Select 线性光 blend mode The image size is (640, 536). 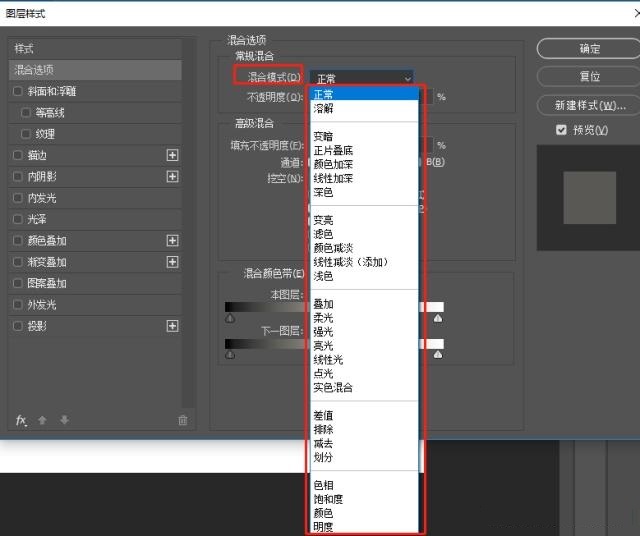click(x=364, y=359)
